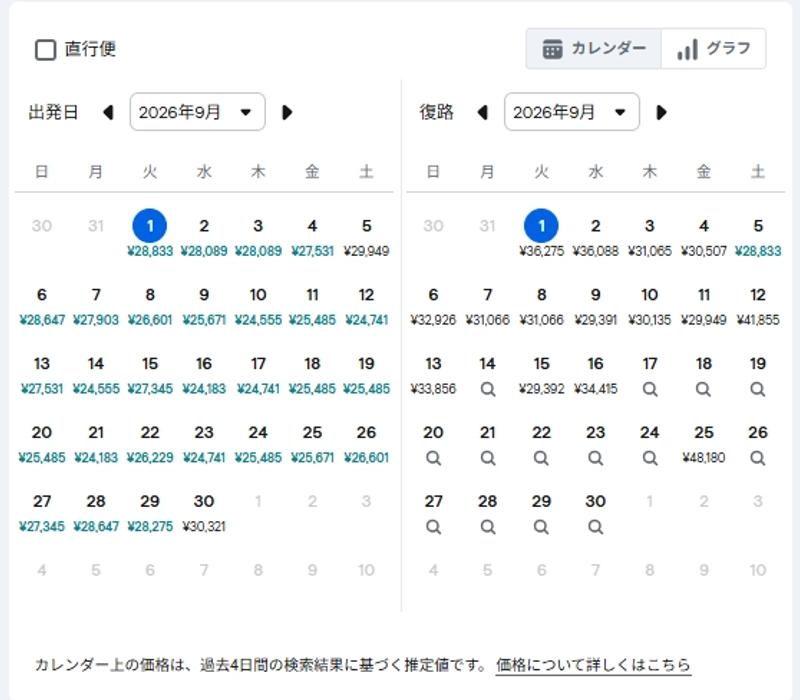Image resolution: width=800 pixels, height=700 pixels.
Task: Search prices for return date 17
Action: click(x=650, y=389)
